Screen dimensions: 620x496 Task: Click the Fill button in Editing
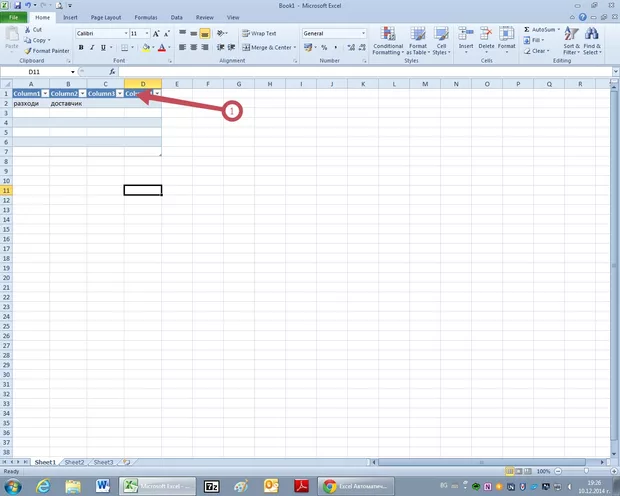click(534, 40)
